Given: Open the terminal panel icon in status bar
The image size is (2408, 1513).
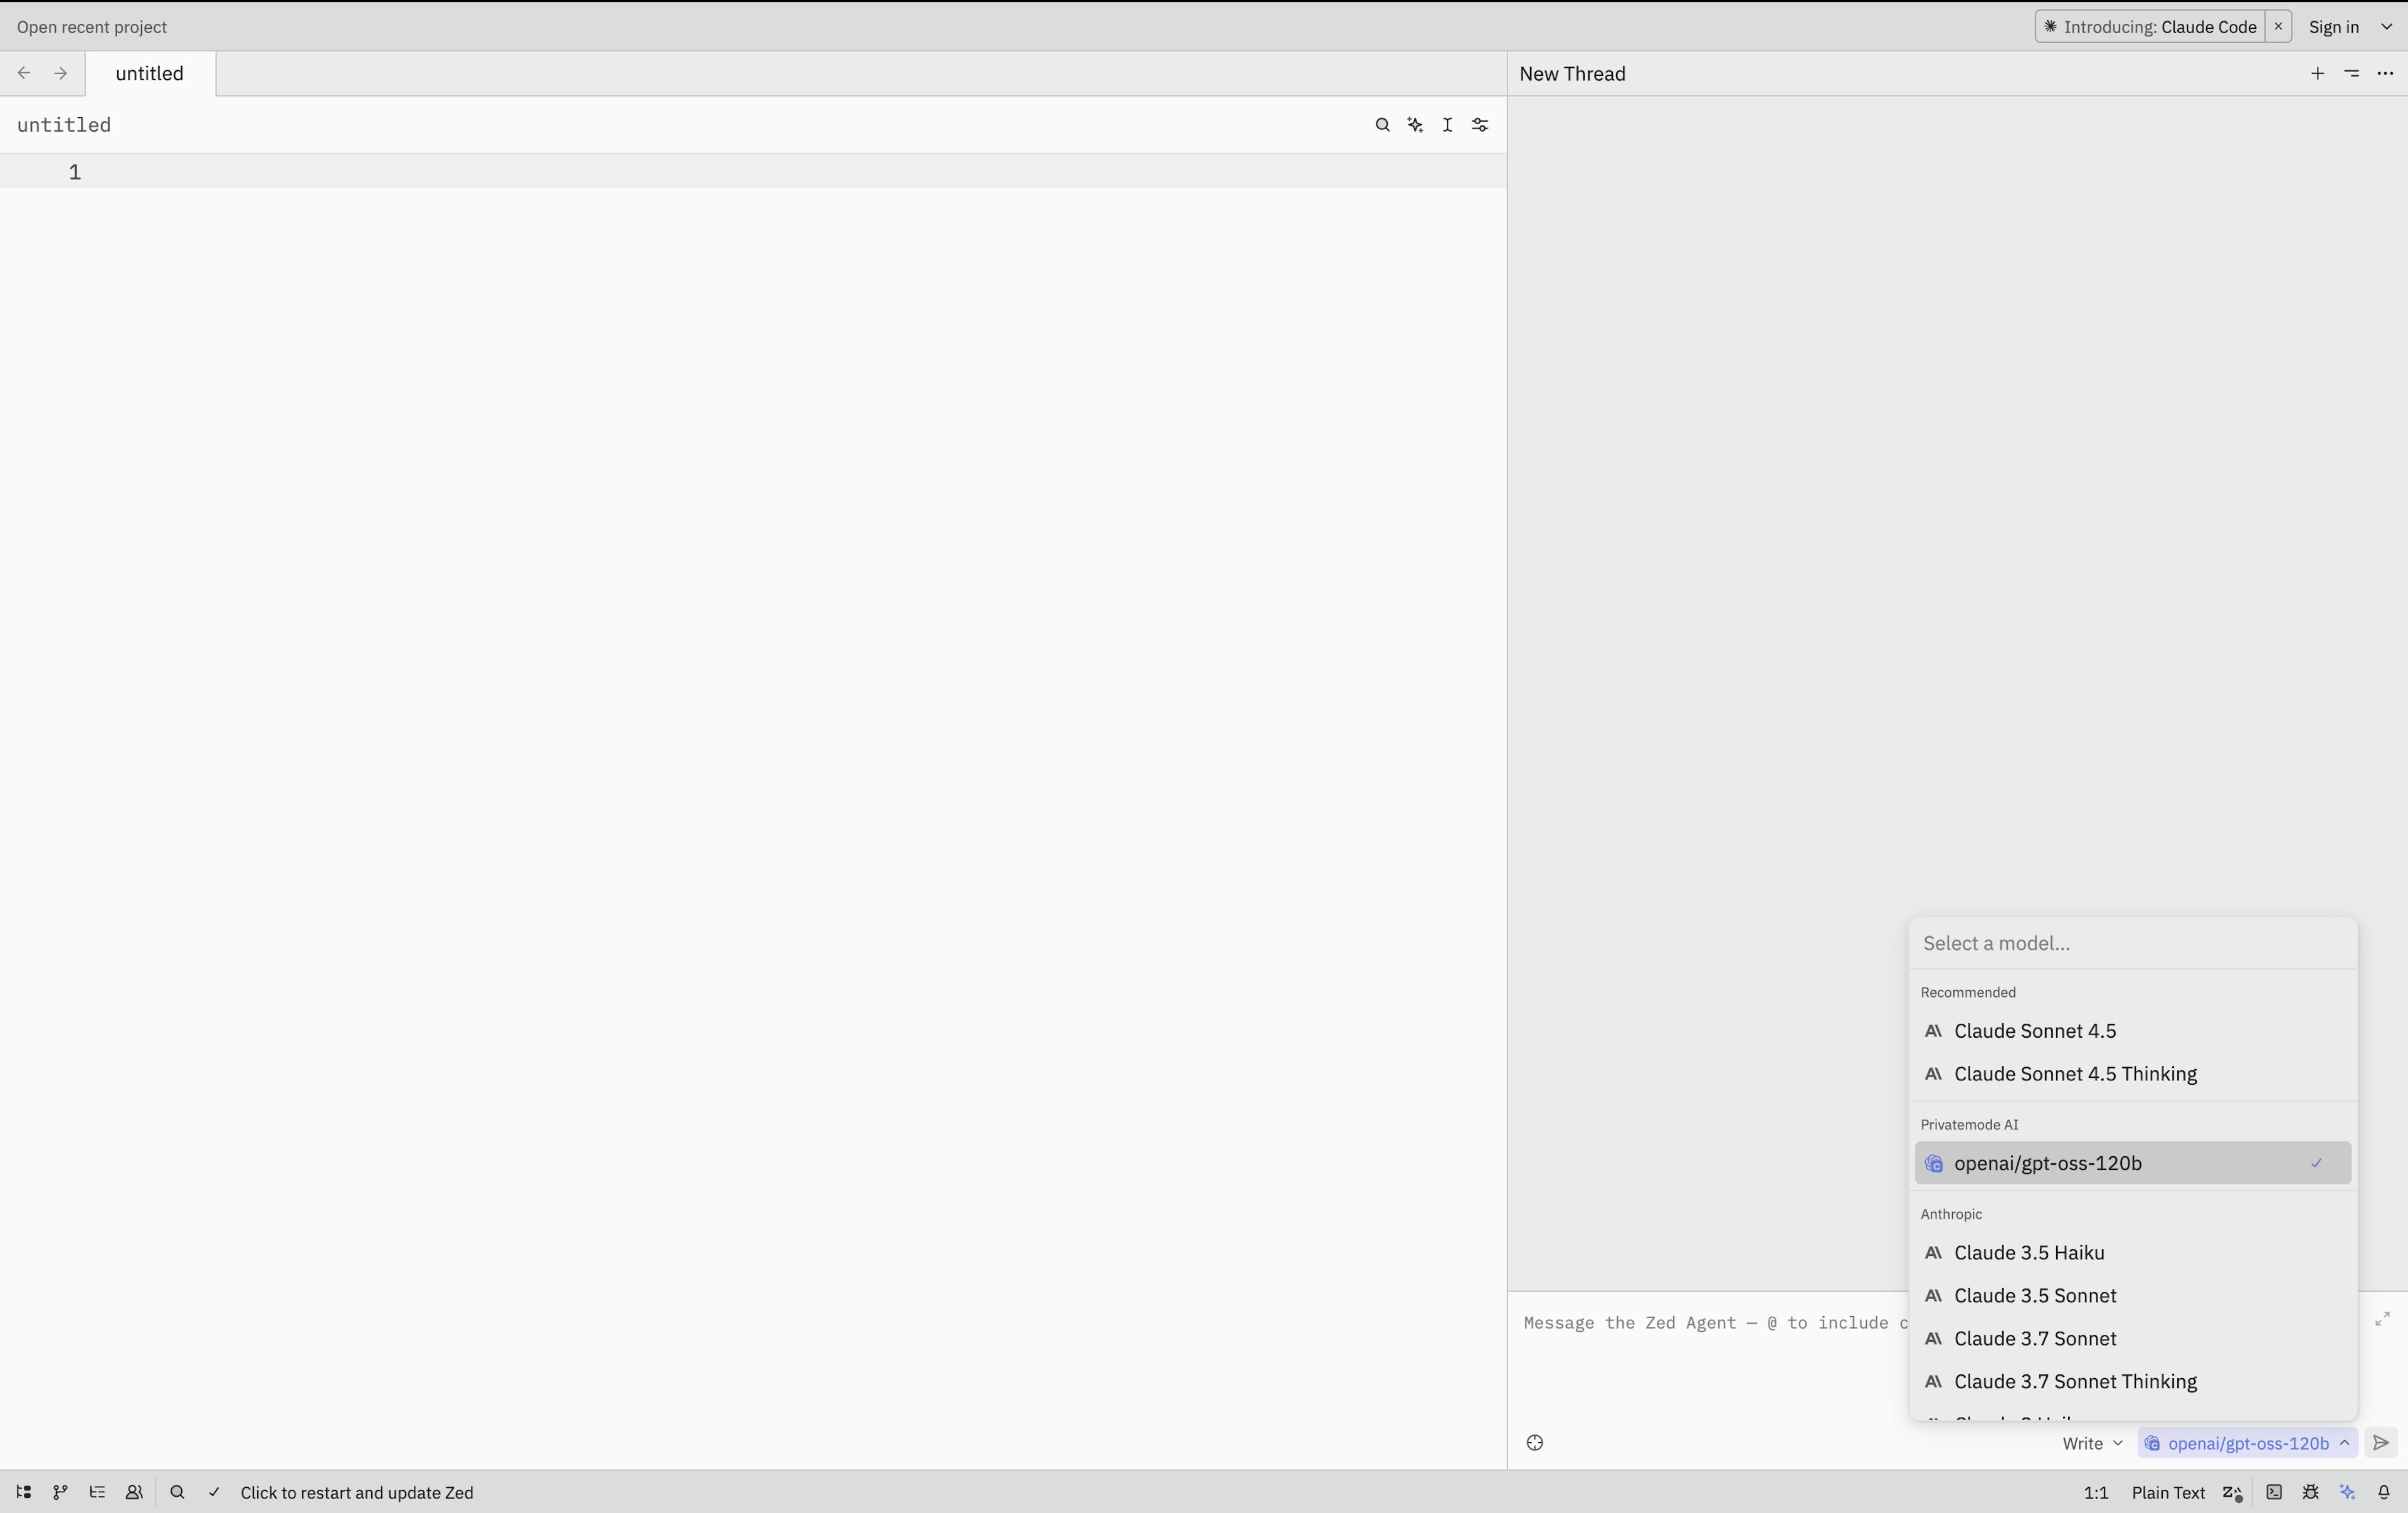Looking at the screenshot, I should pos(2274,1492).
